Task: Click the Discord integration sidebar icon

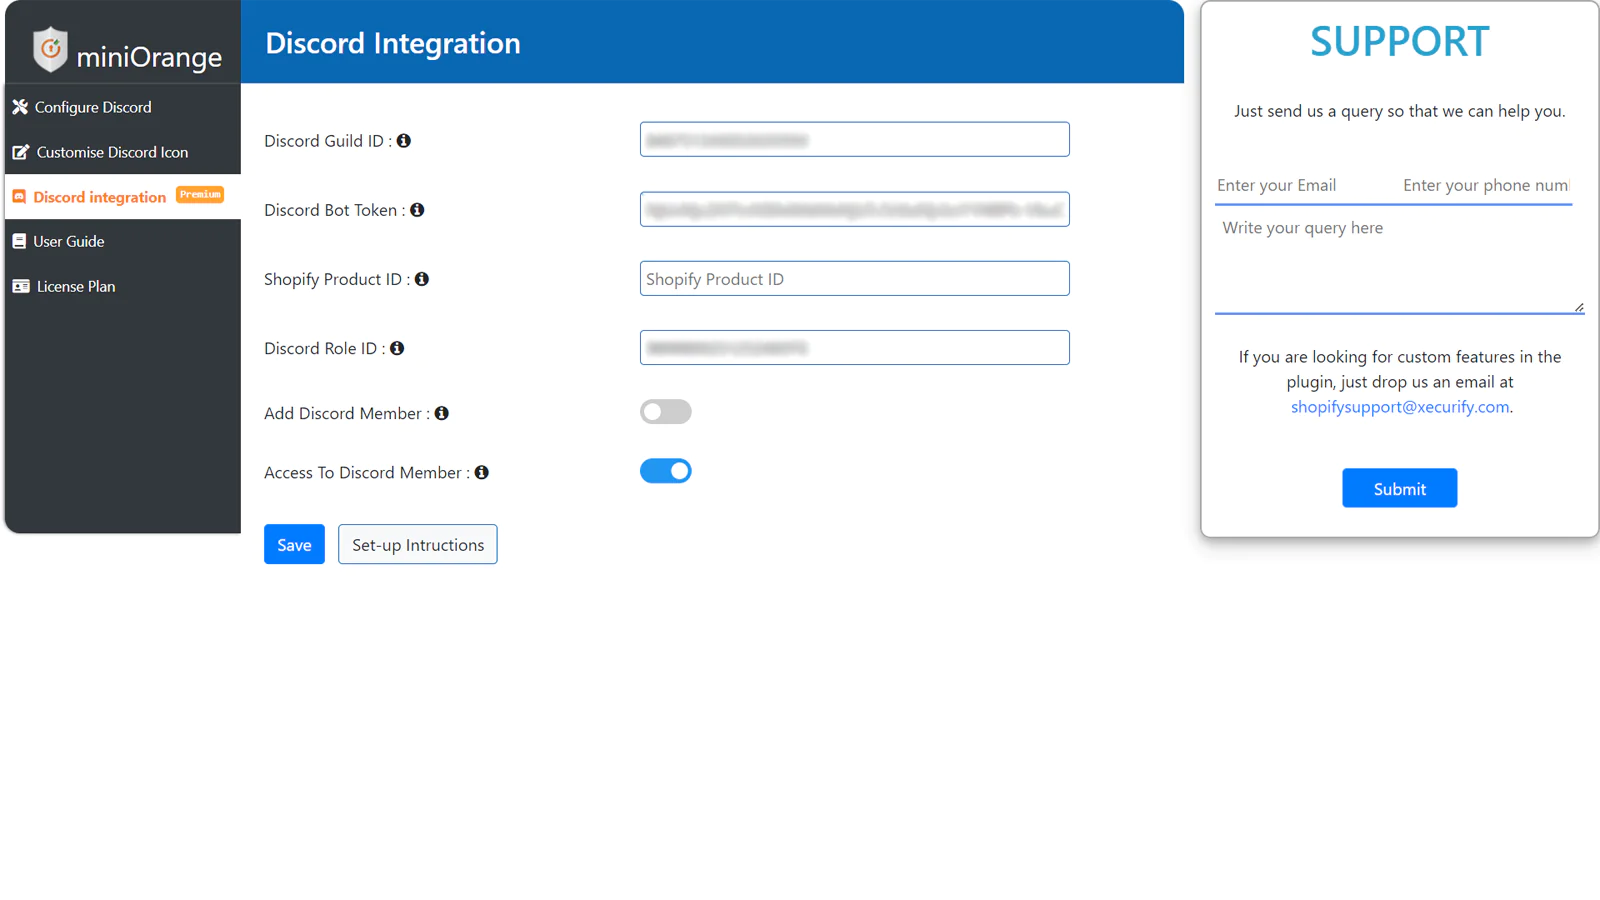Action: coord(19,197)
